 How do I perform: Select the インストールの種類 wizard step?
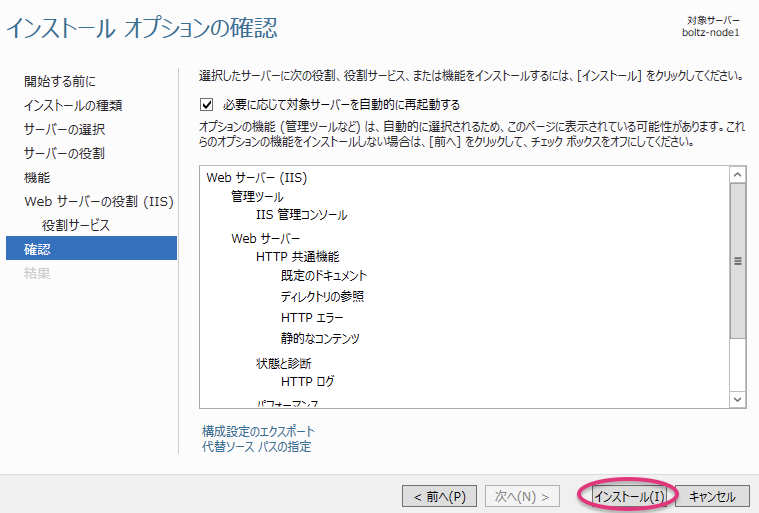[x=73, y=105]
